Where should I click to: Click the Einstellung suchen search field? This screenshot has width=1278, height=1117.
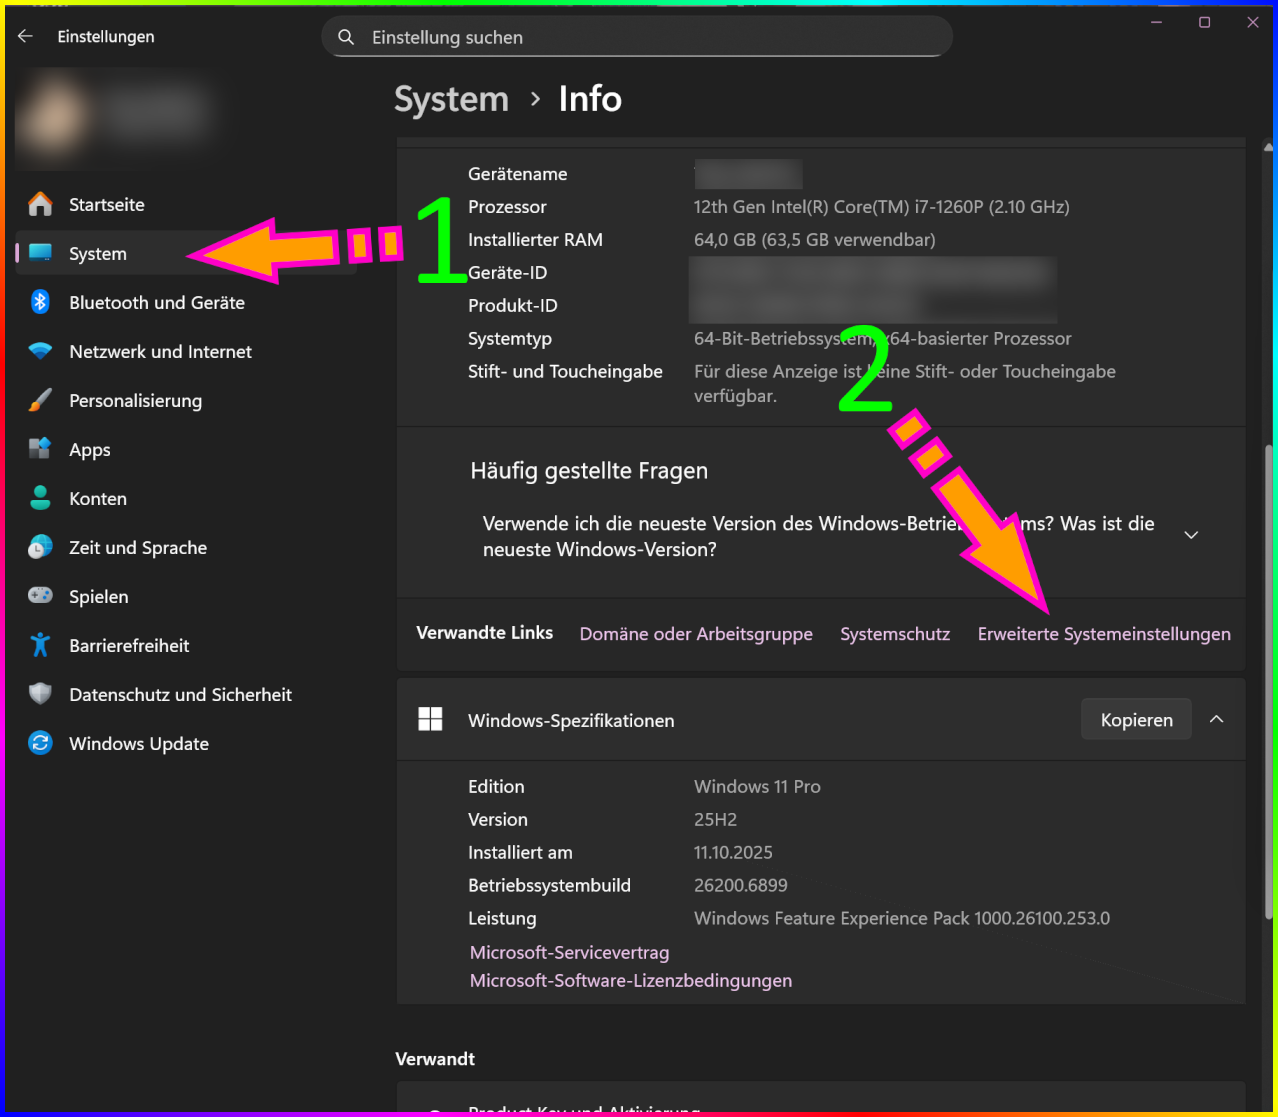[637, 37]
